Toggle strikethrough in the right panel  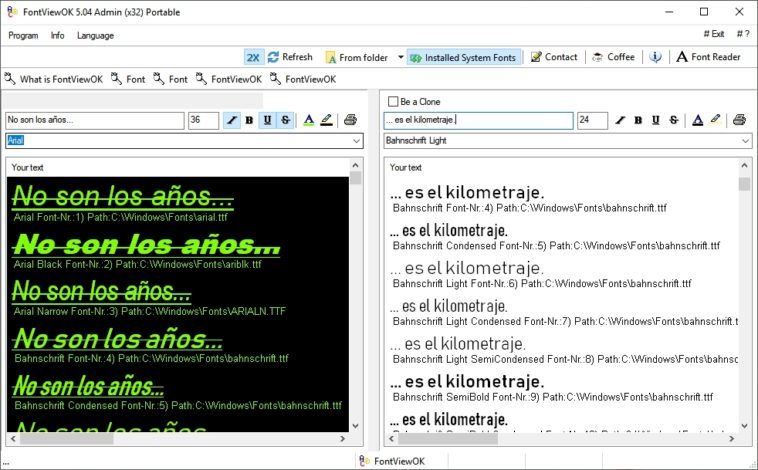click(x=674, y=120)
